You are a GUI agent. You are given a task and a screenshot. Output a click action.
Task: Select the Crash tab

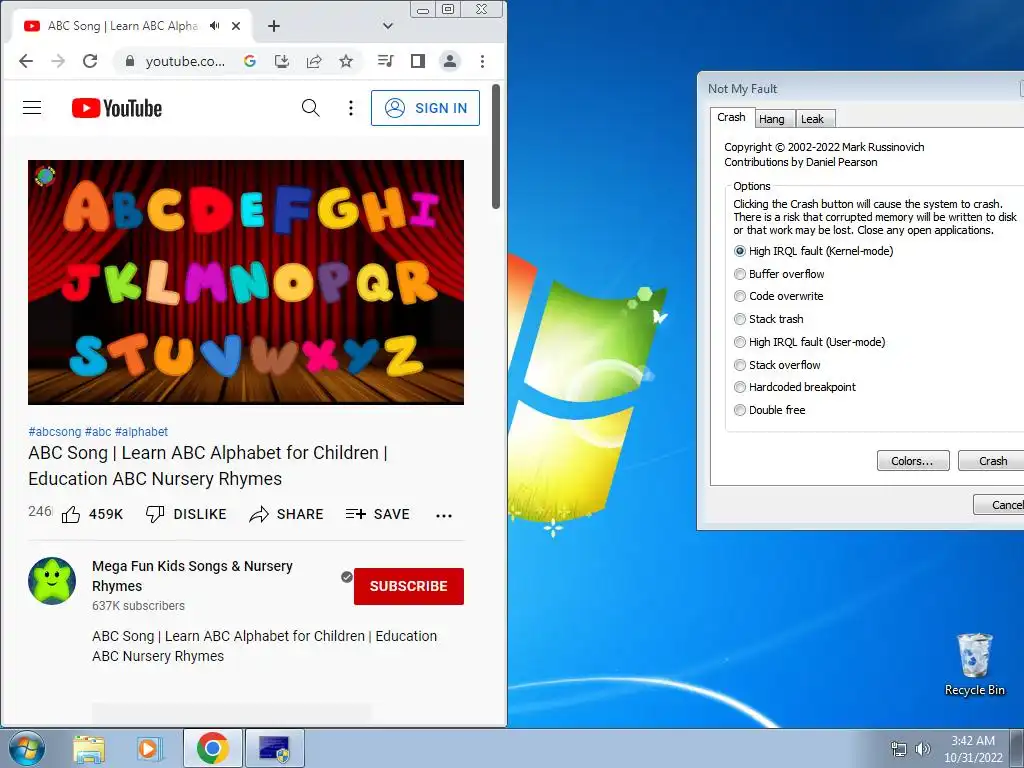coord(731,117)
